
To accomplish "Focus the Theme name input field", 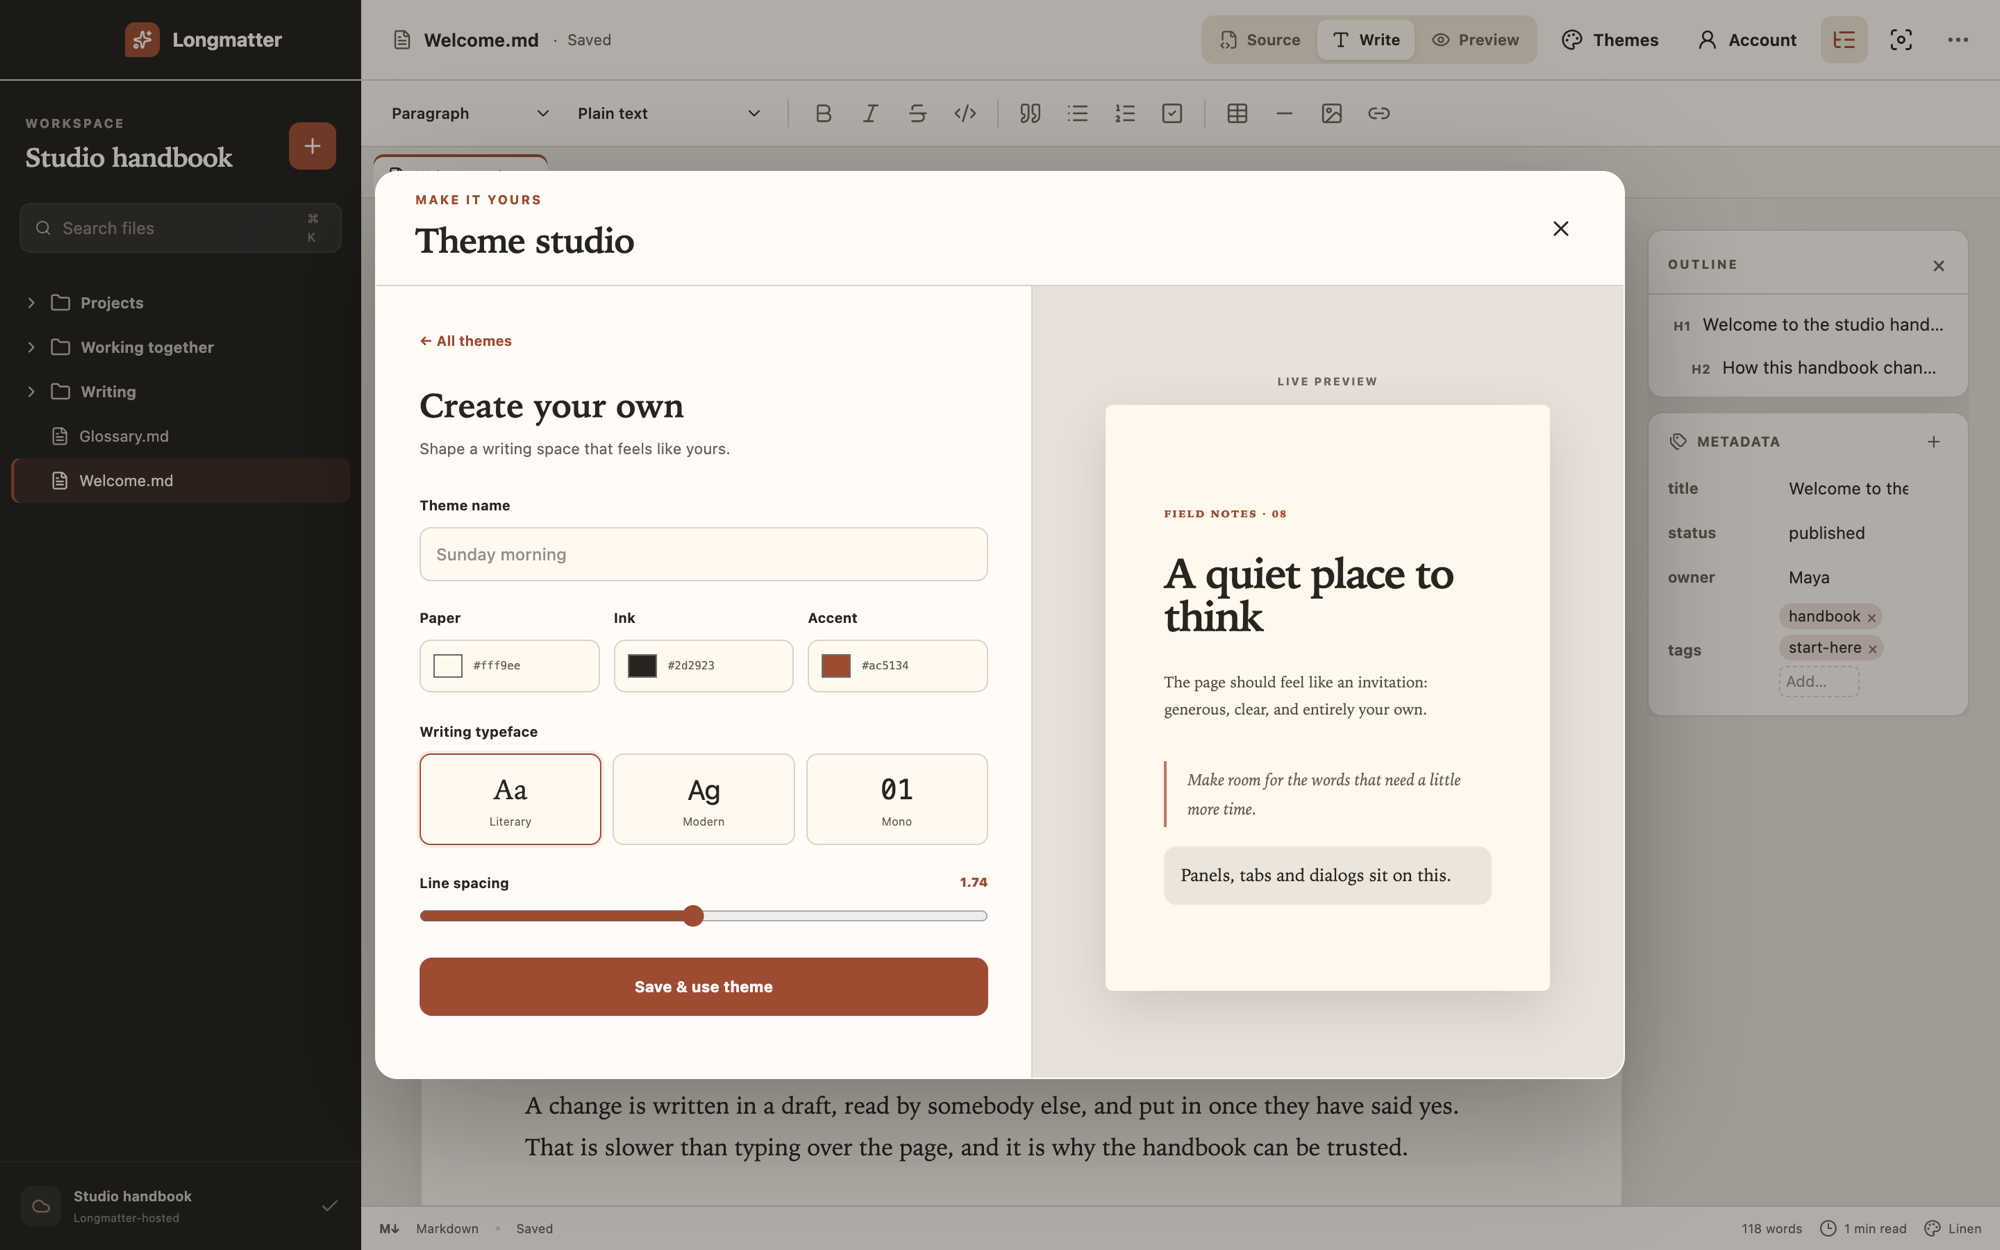I will [x=703, y=554].
